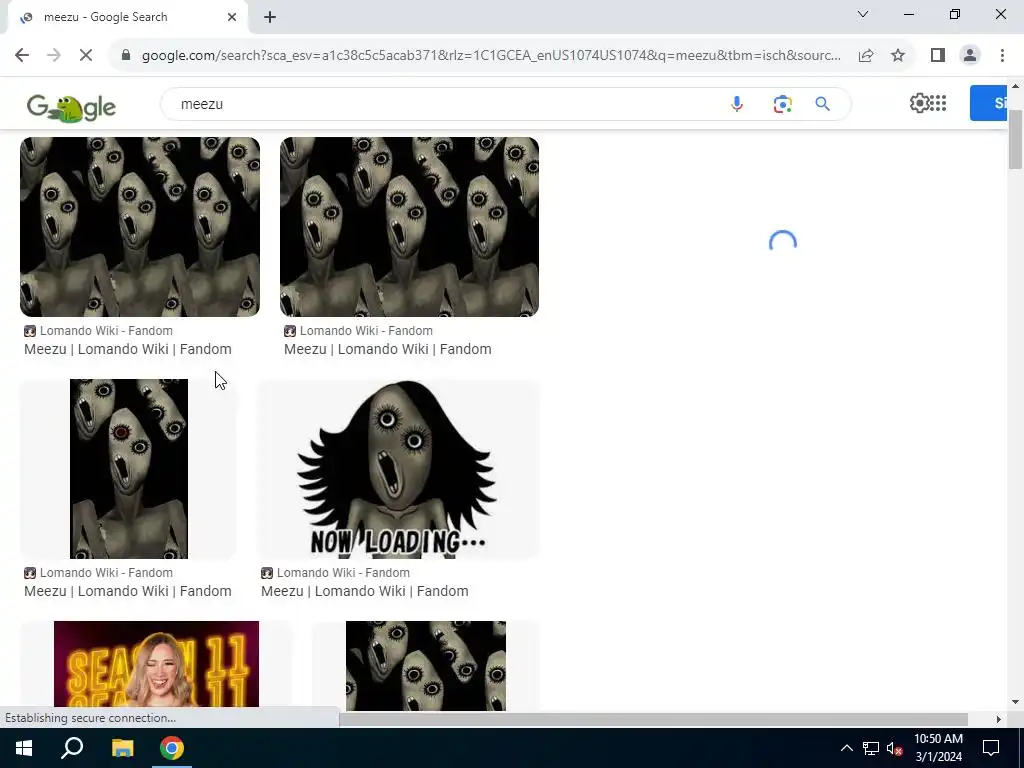Click the horizontal scrollbar right arrow
The height and width of the screenshot is (768, 1024).
pyautogui.click(x=999, y=719)
